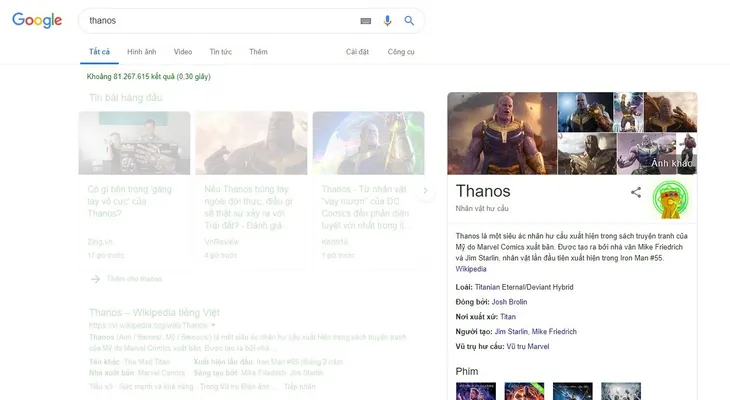Click thumbnail of Zing.vn gauntlet story
Screen dimensions: 730x400
pos(134,143)
